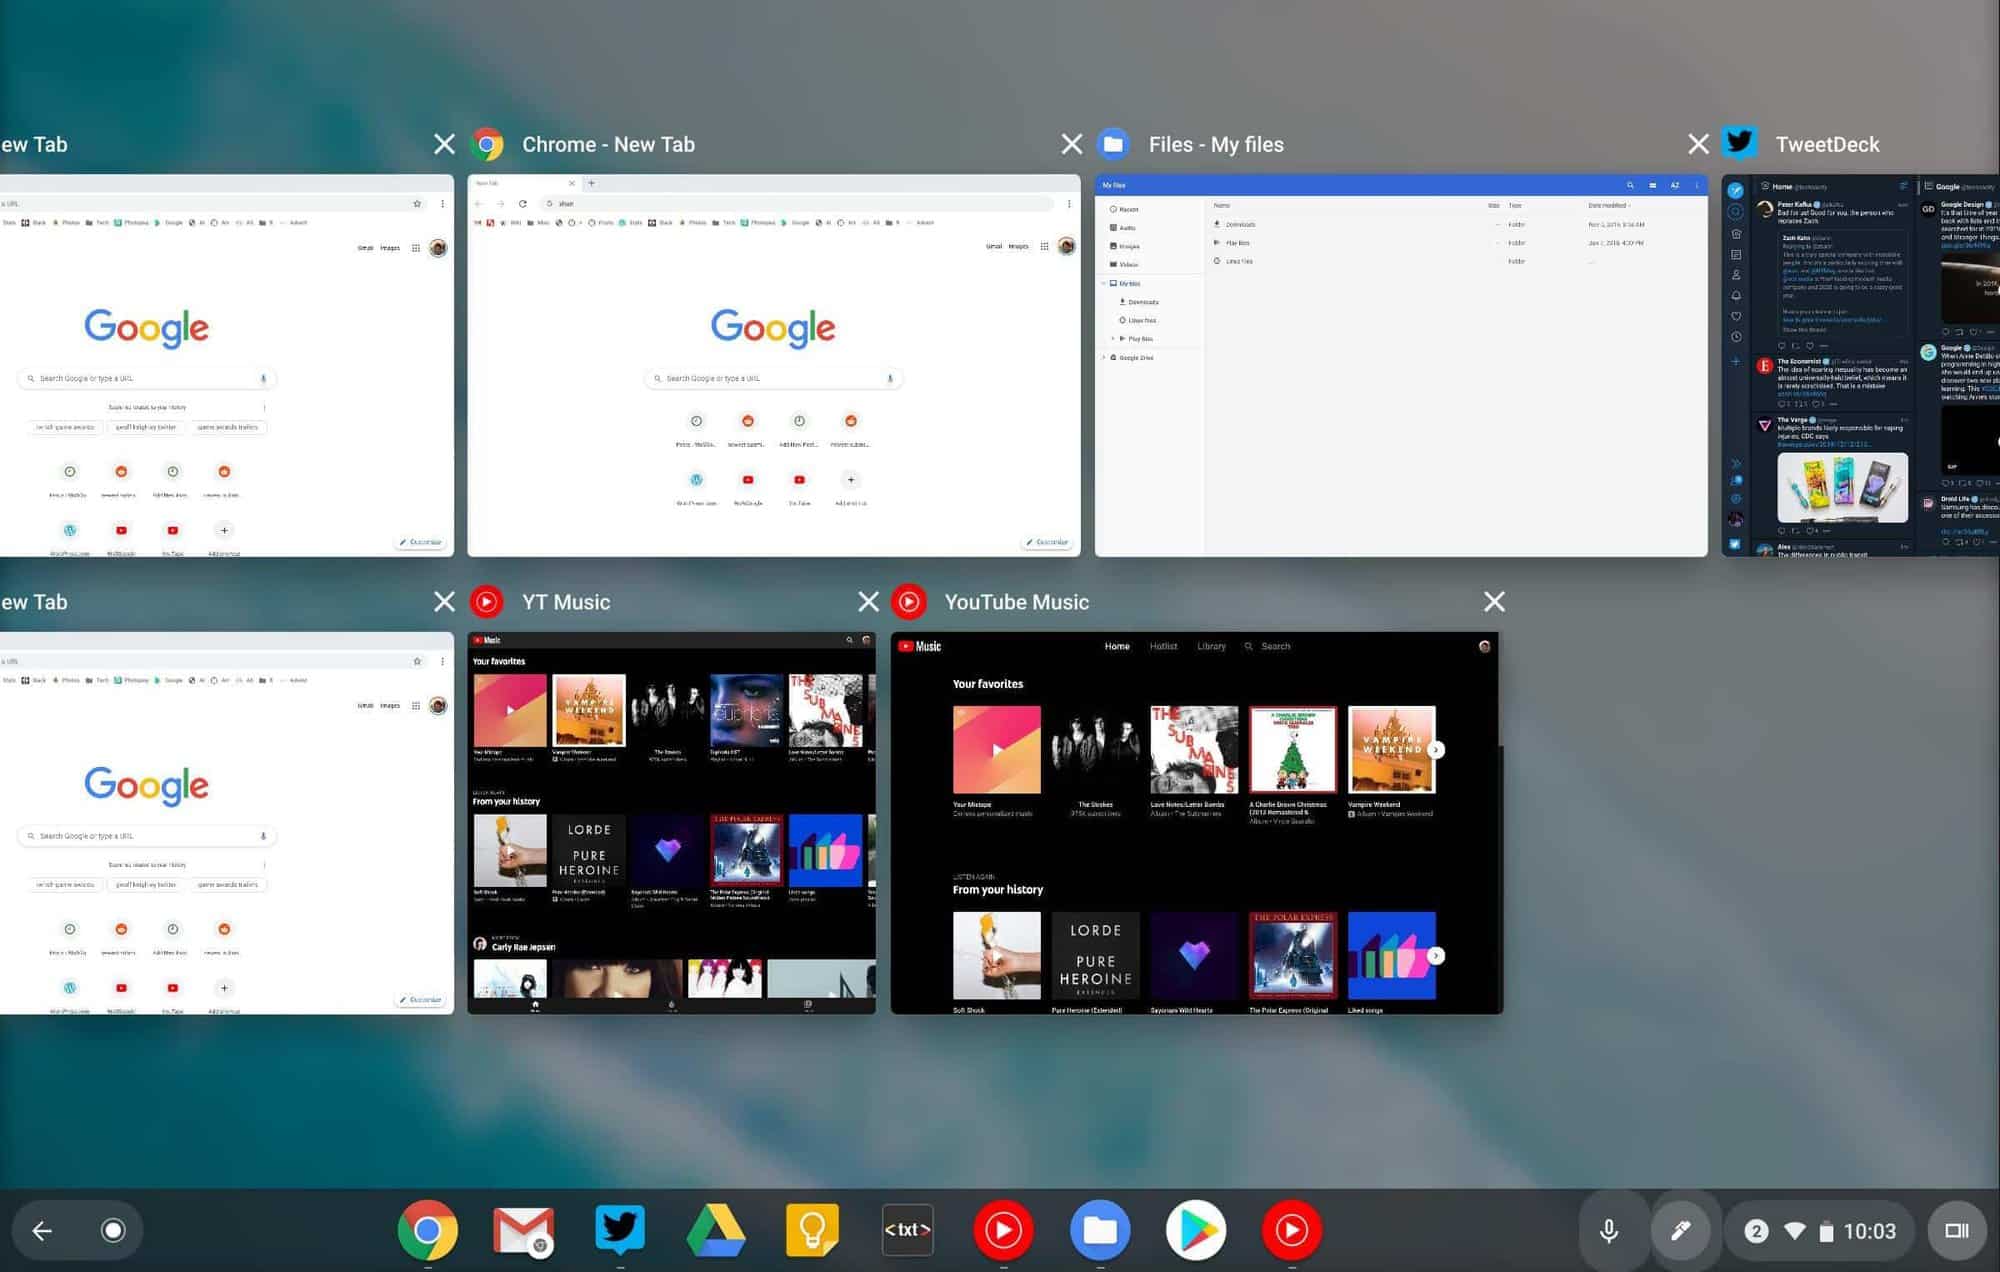The width and height of the screenshot is (2000, 1272).
Task: Open YT Music shelf icon beside Text app
Action: [x=1004, y=1230]
